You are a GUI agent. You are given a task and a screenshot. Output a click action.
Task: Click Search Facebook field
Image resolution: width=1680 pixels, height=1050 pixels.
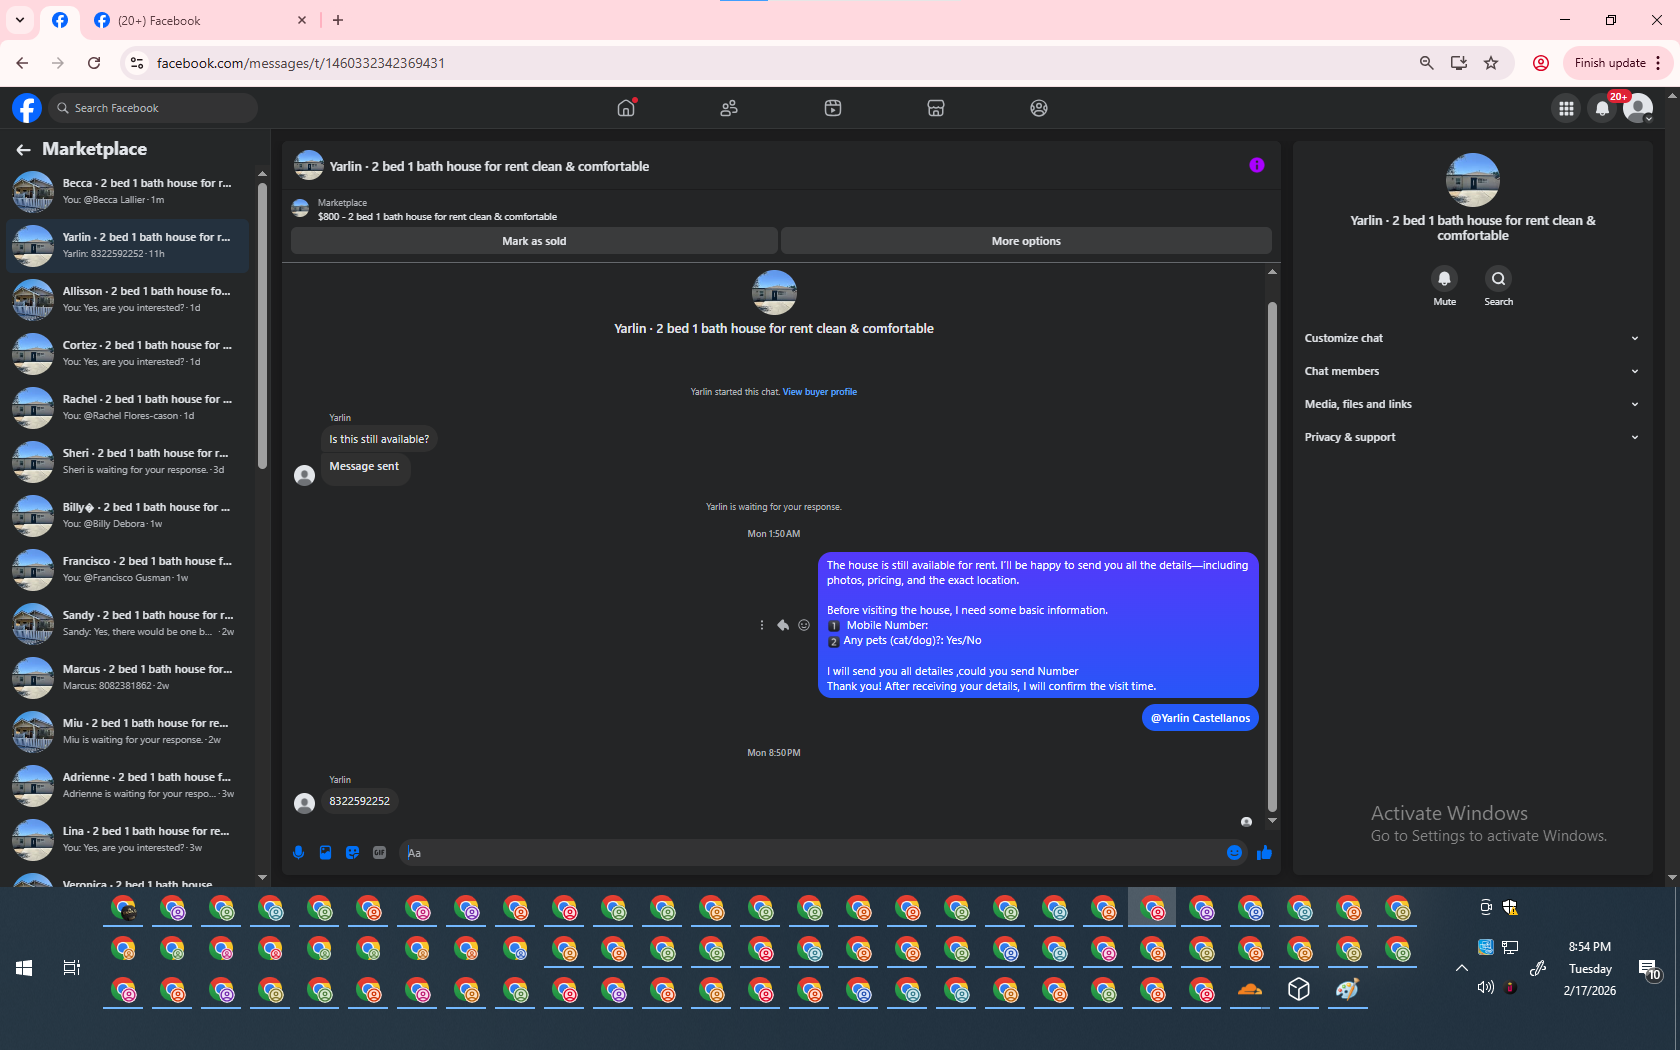[x=153, y=108]
